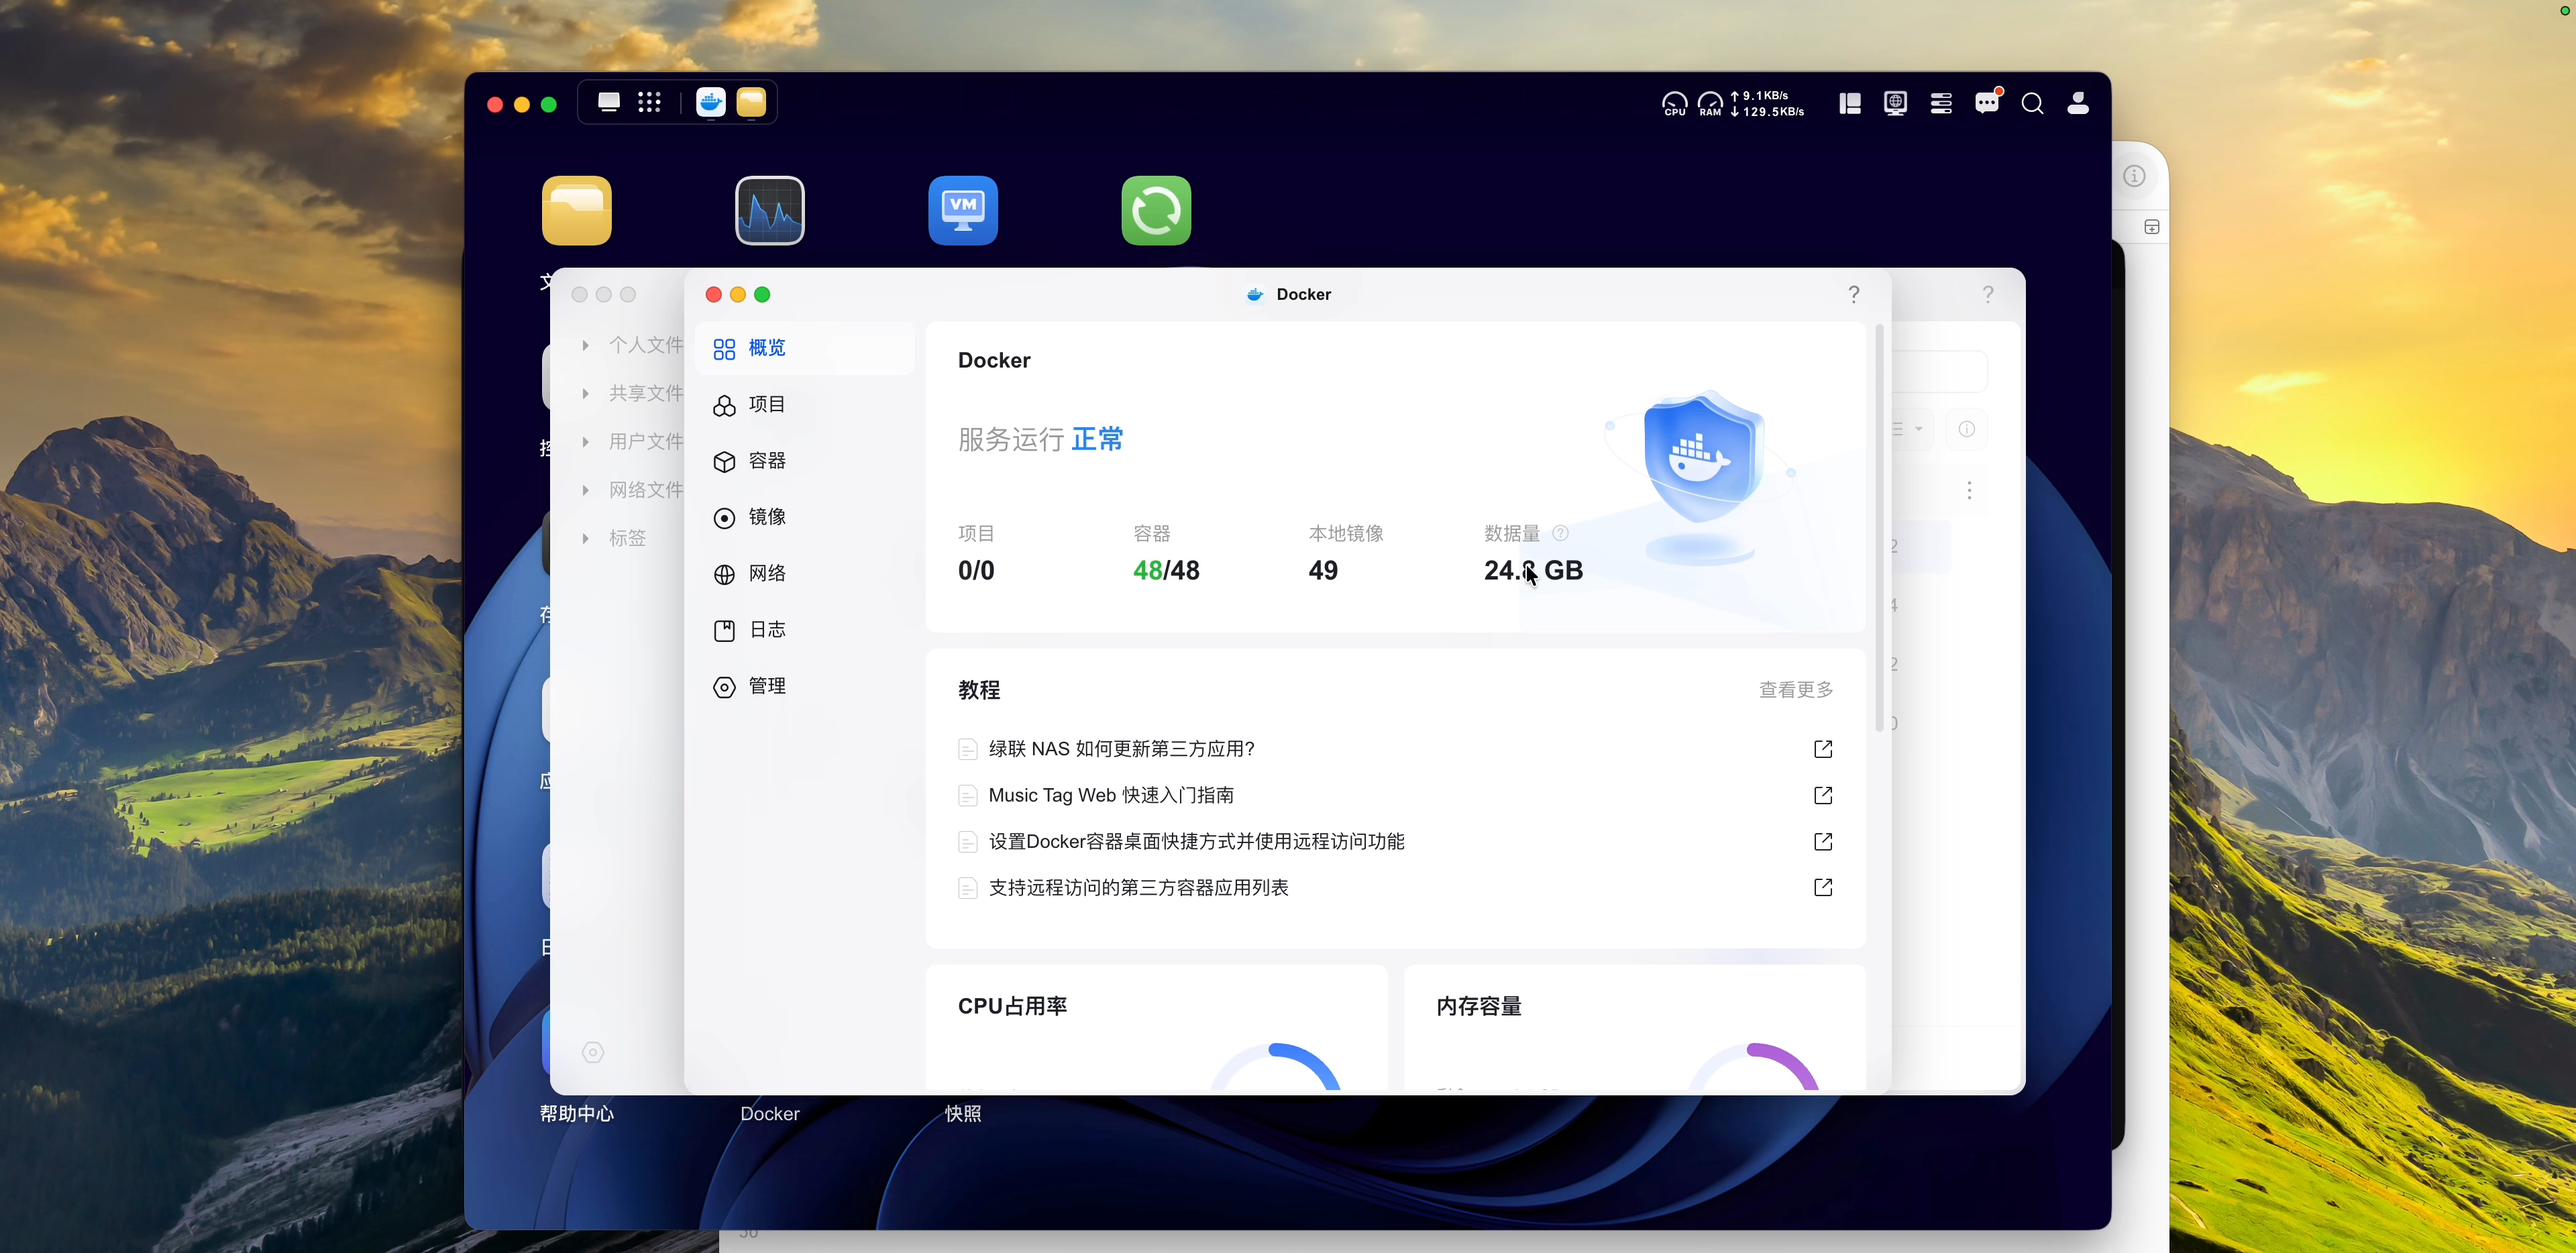Screen dimensions: 2576x1253
Task: Open the Docker app in the top taskbar
Action: pos(711,103)
